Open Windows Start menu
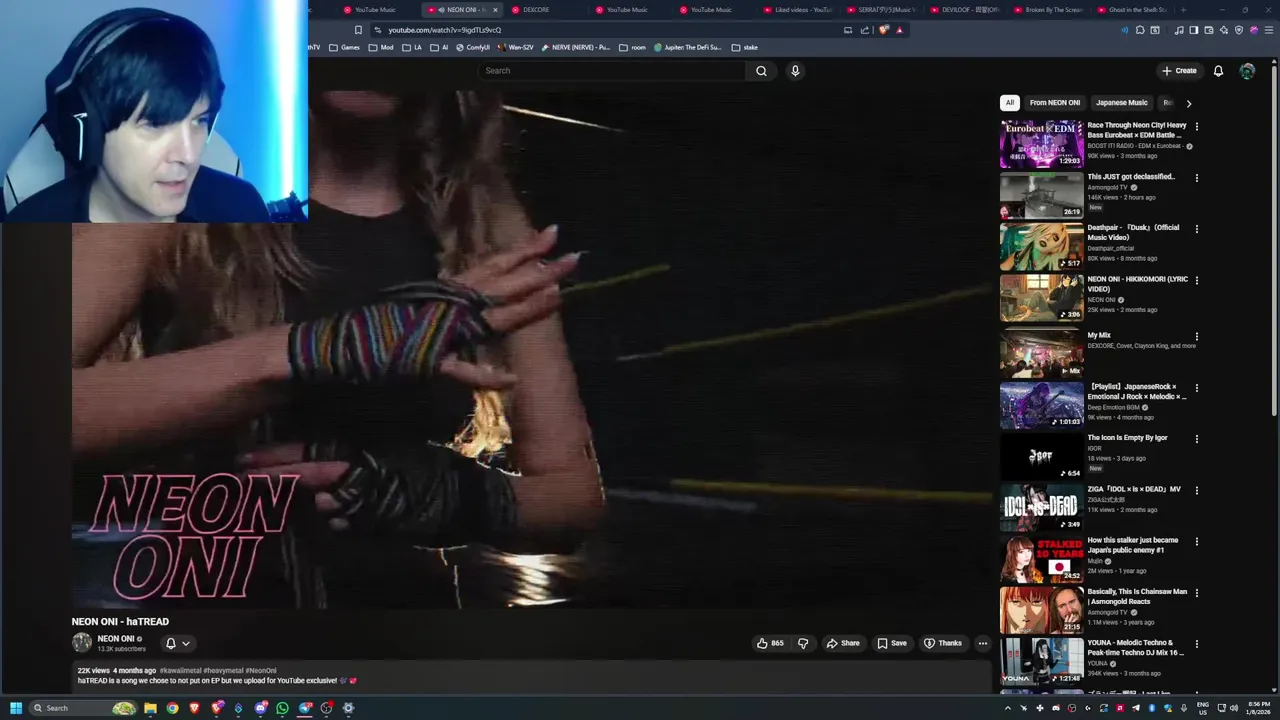Screen dimensions: 1280x720 [x=16, y=708]
